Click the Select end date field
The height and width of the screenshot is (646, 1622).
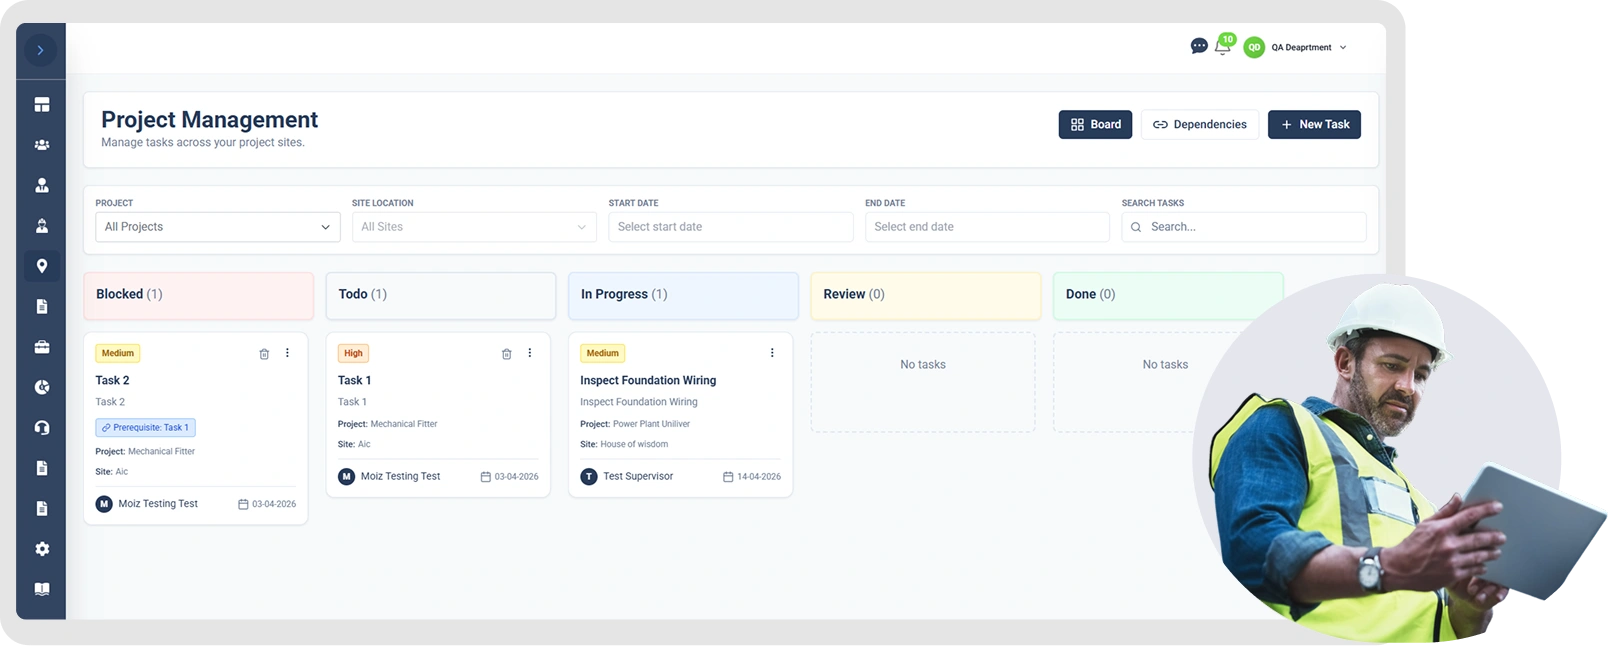point(987,227)
